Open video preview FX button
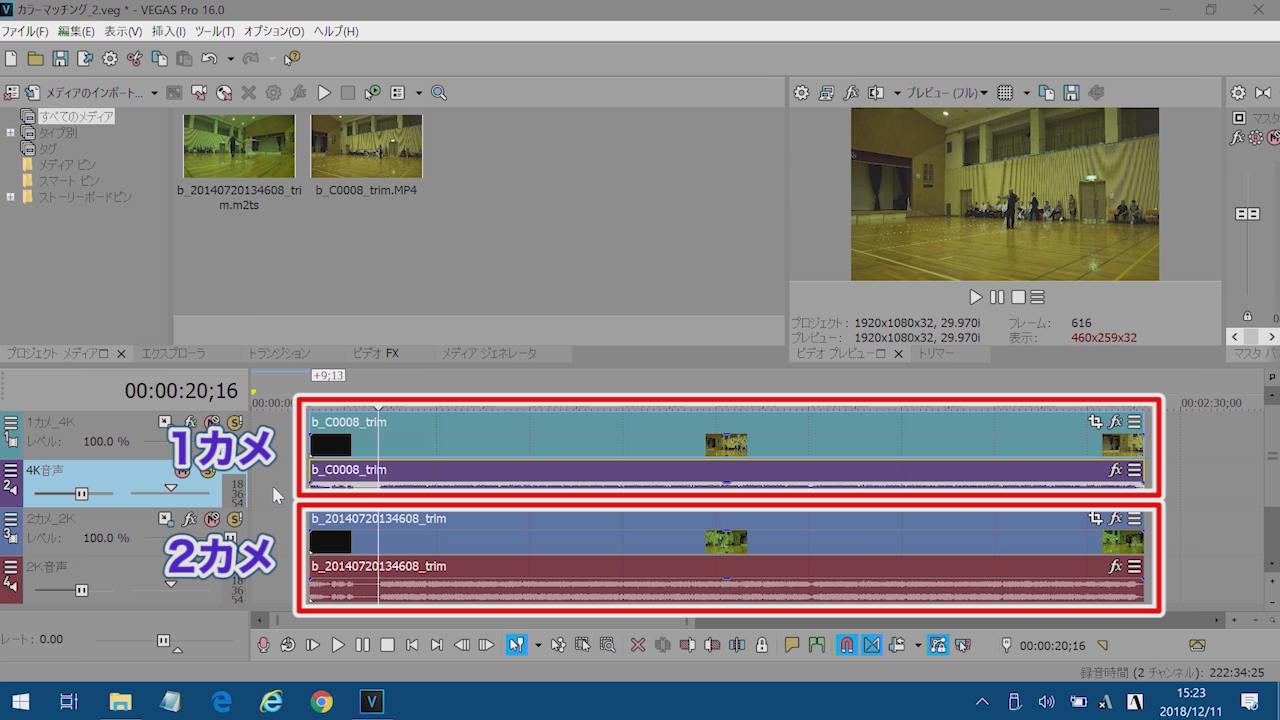This screenshot has width=1280, height=720. [x=851, y=93]
